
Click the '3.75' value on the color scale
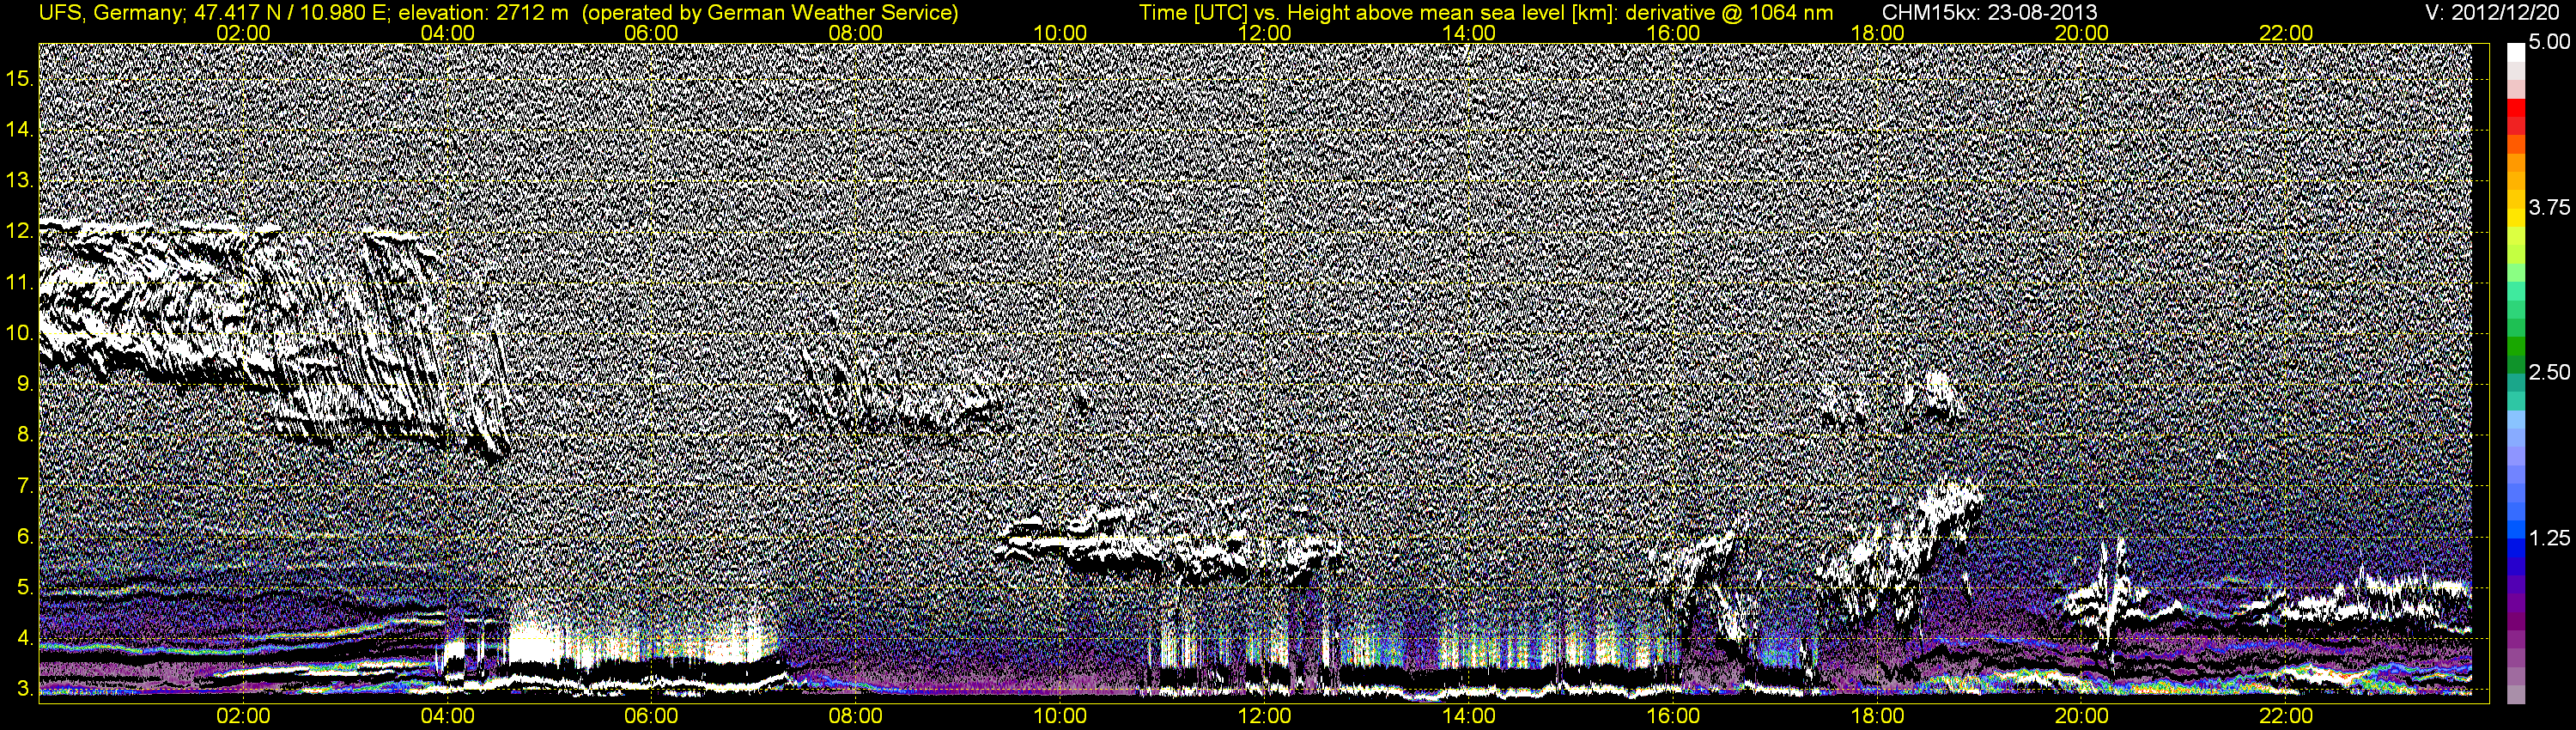click(2549, 207)
